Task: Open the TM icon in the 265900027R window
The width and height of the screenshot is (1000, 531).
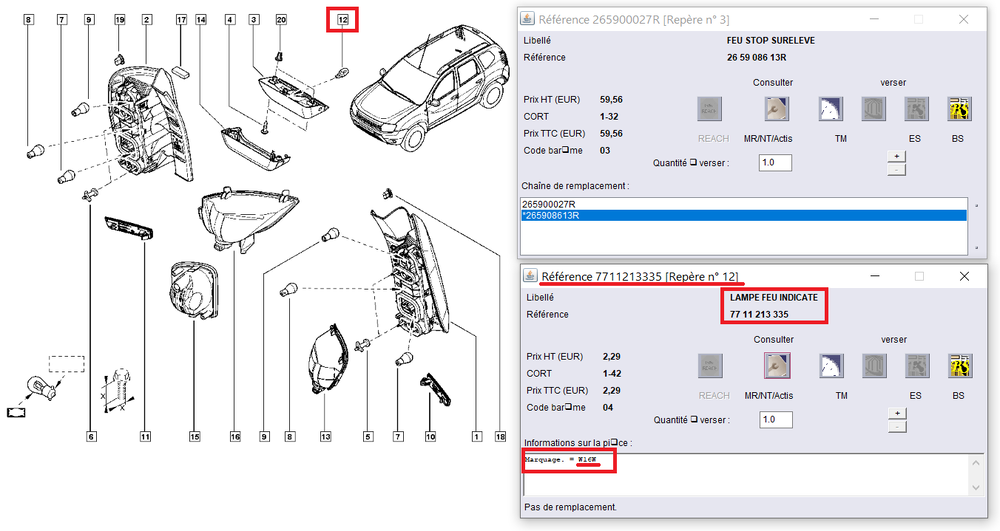Action: [831, 108]
